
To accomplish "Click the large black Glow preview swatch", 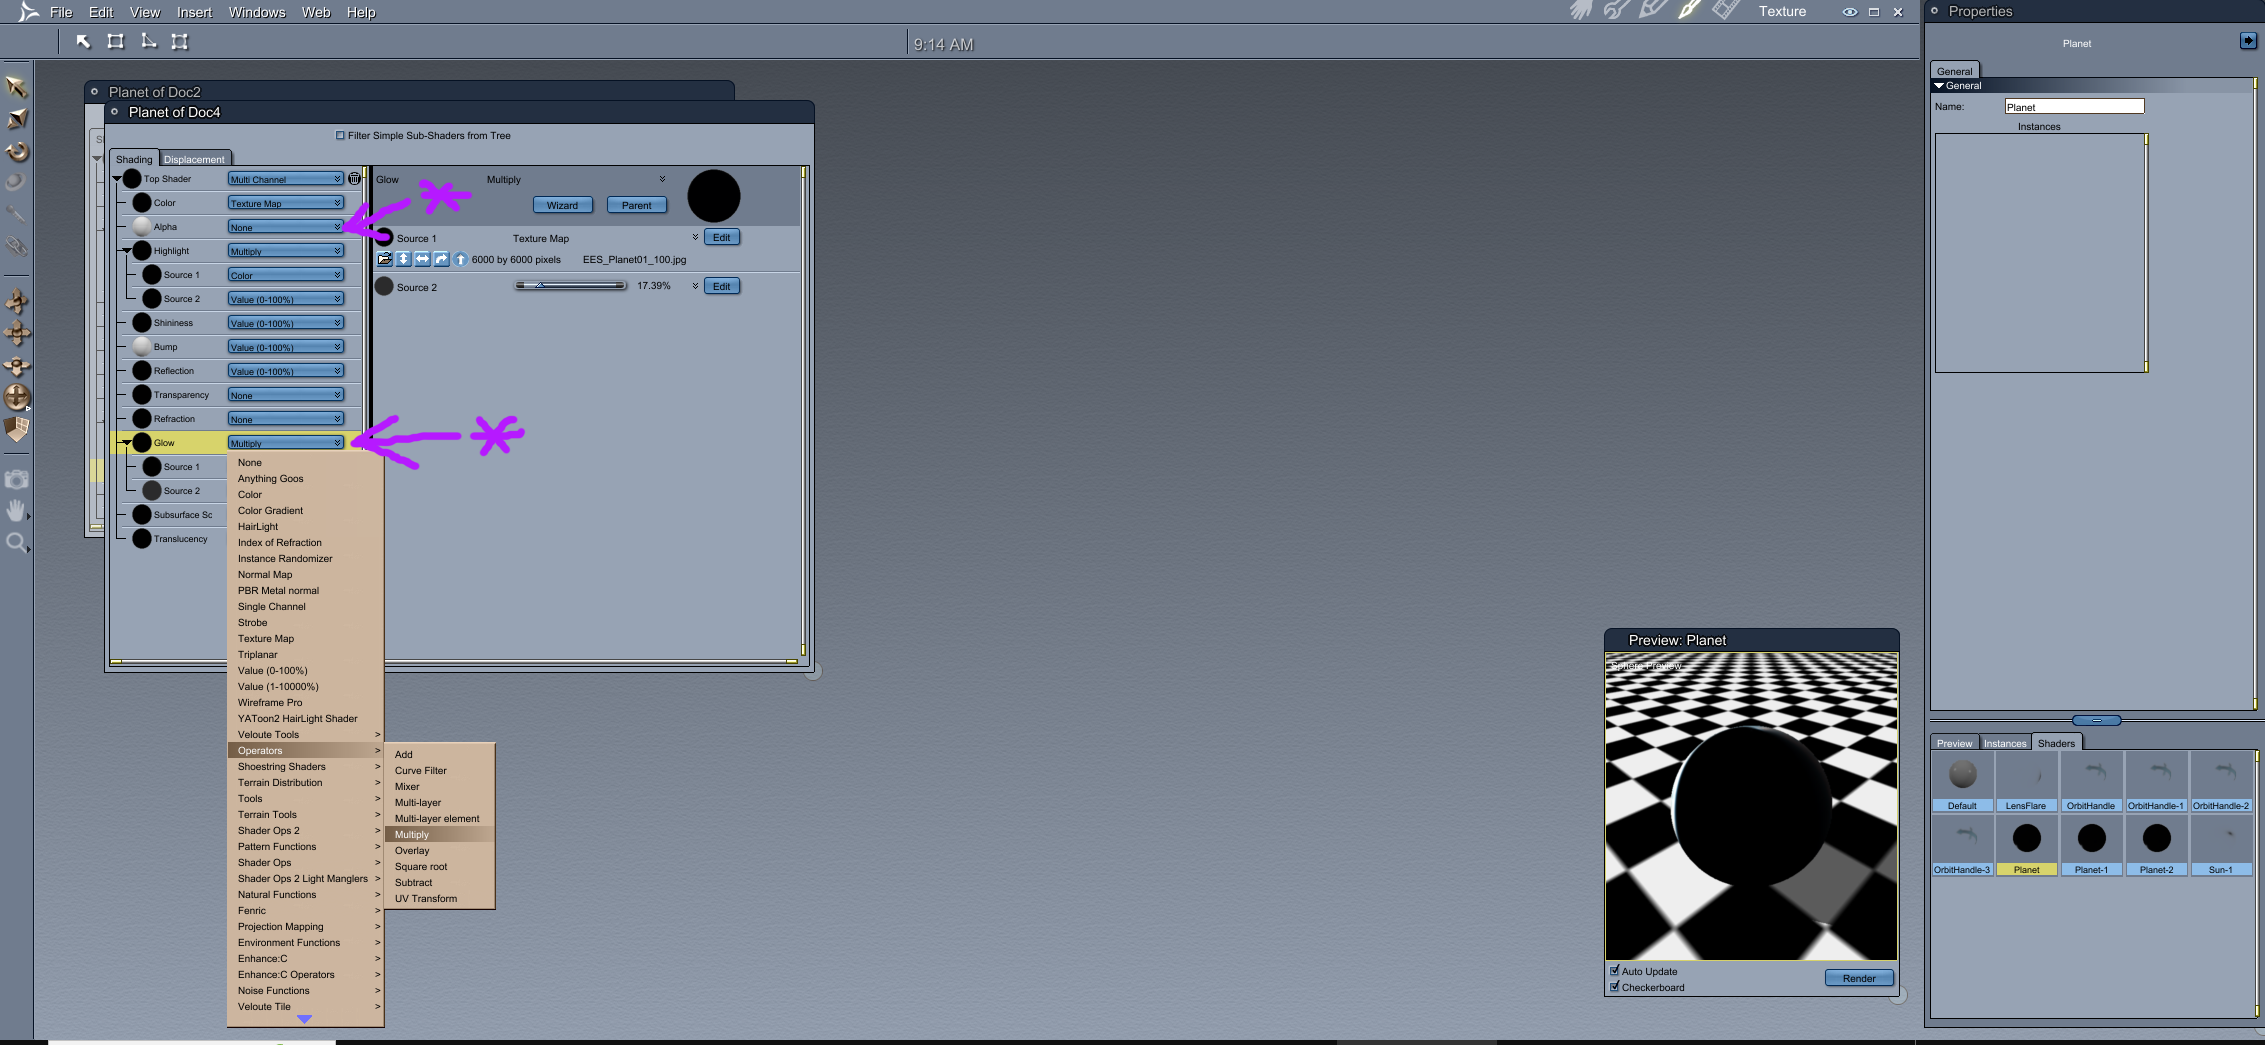I will (714, 196).
